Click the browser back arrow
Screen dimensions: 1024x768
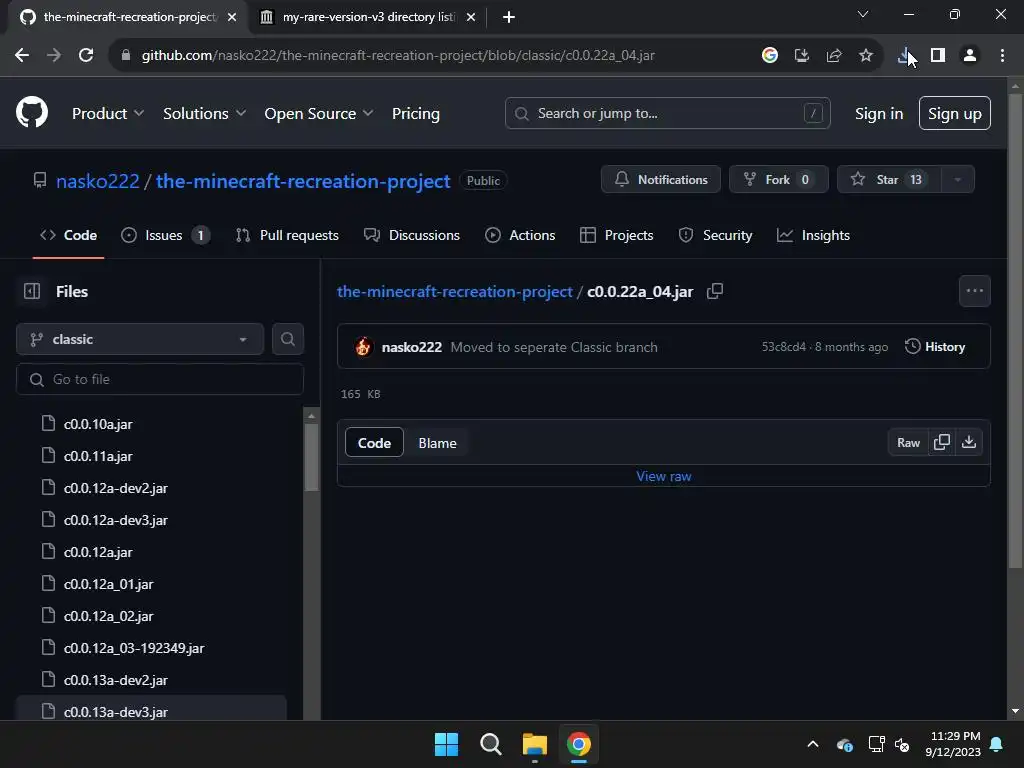[x=22, y=56]
